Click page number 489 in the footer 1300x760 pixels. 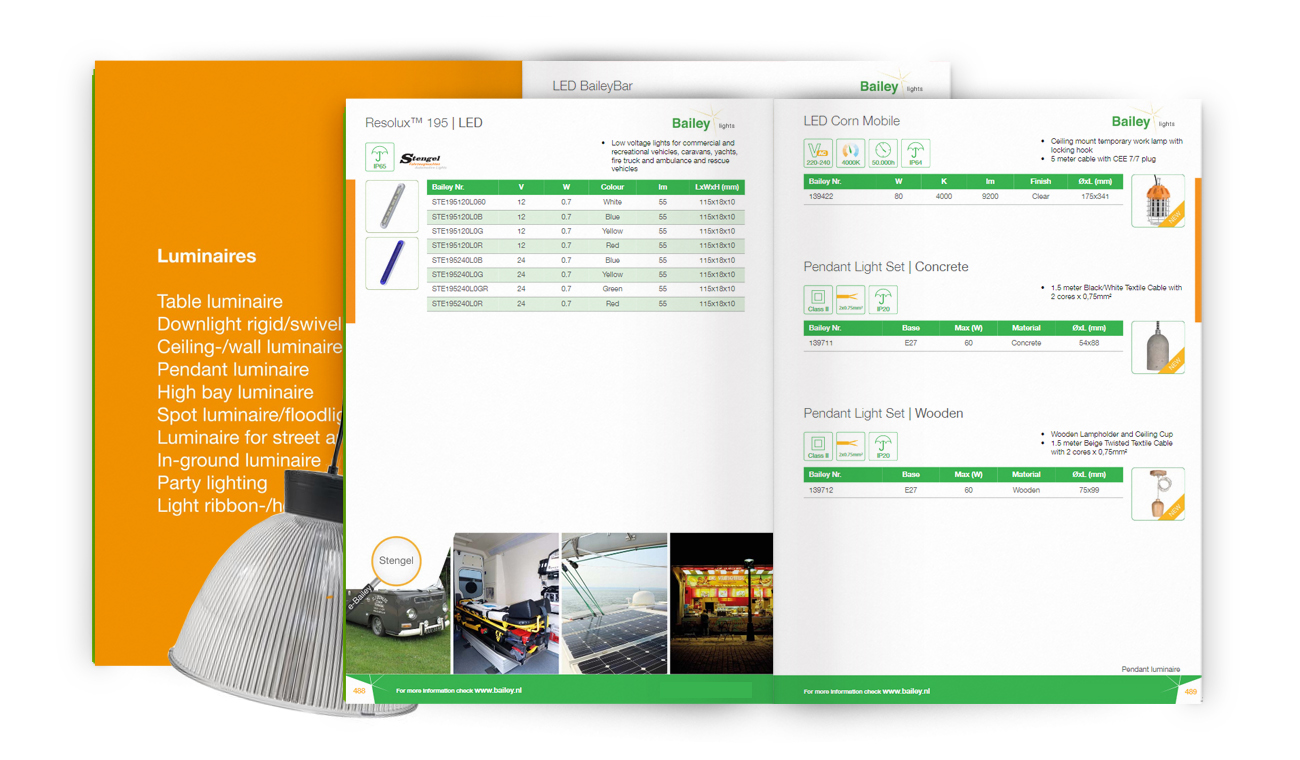(x=1190, y=691)
